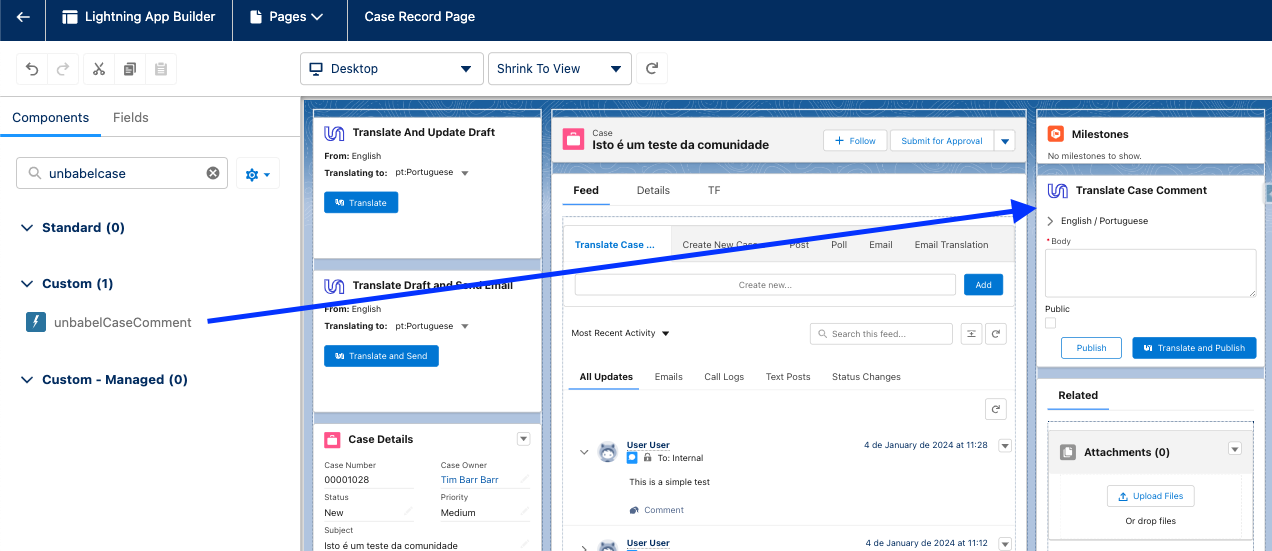Click the Case Details icon

point(333,439)
